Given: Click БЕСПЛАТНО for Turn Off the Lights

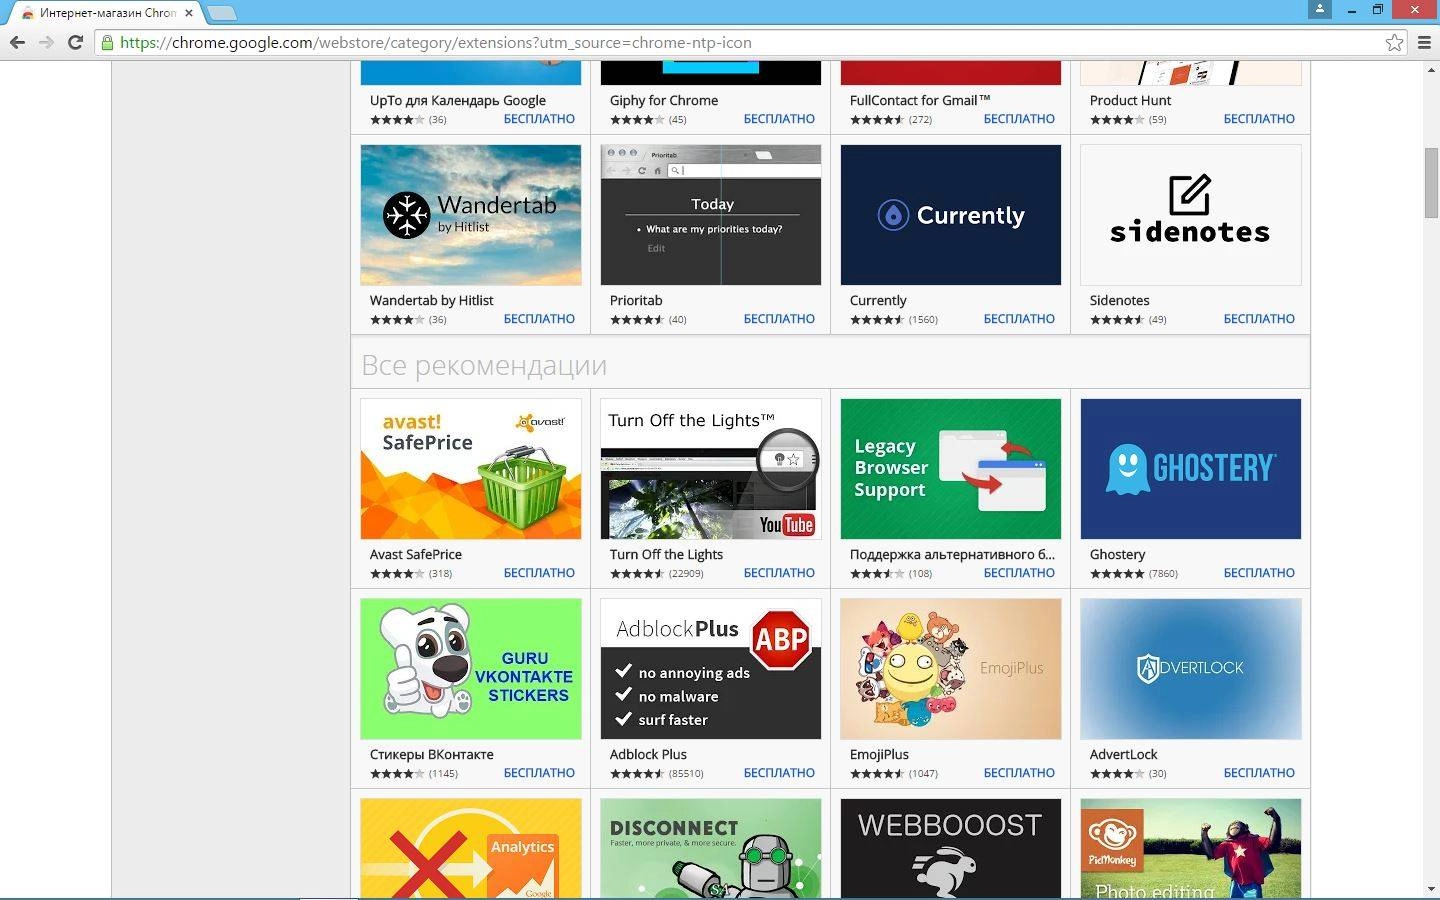Looking at the screenshot, I should [x=779, y=573].
